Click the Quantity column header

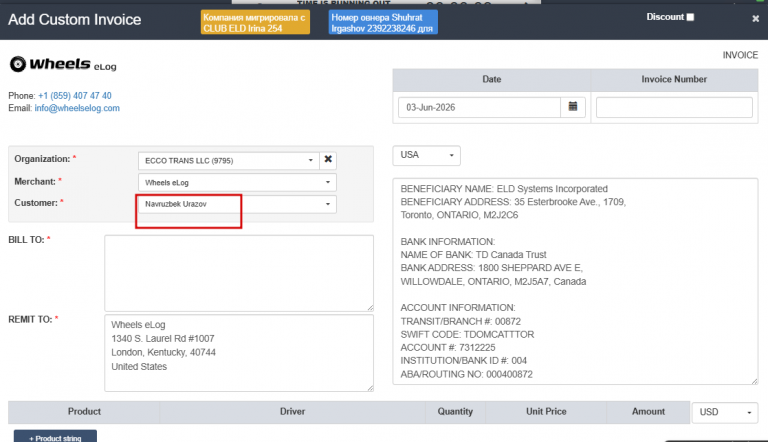click(x=455, y=412)
